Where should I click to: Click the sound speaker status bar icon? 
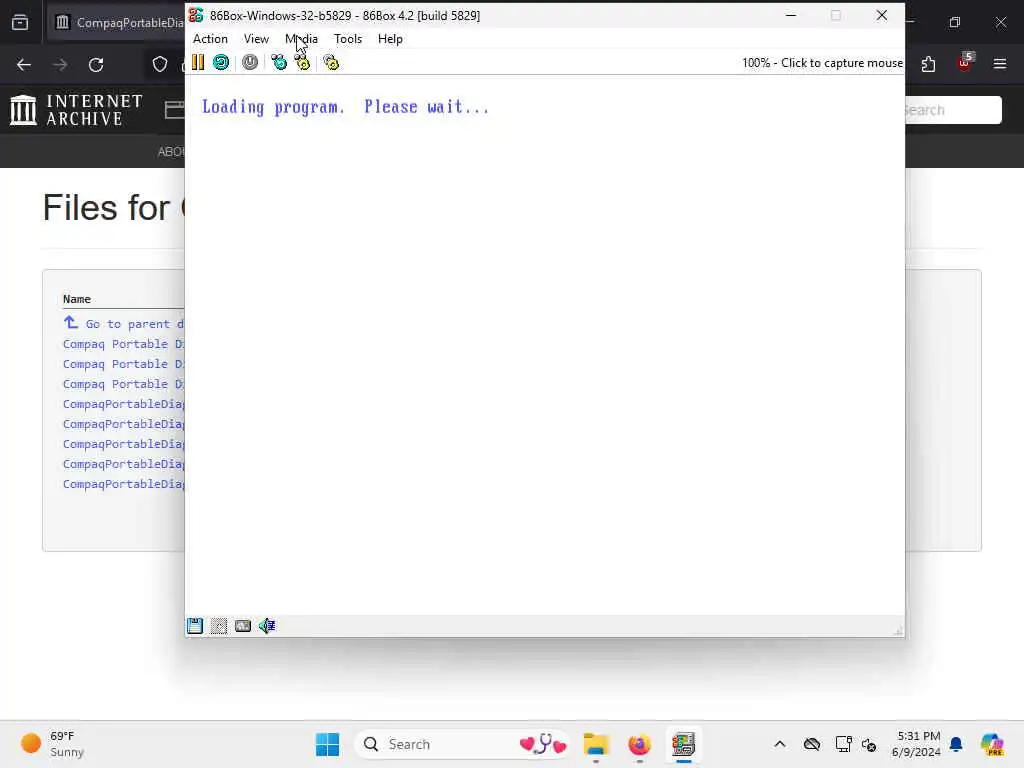[x=267, y=626]
